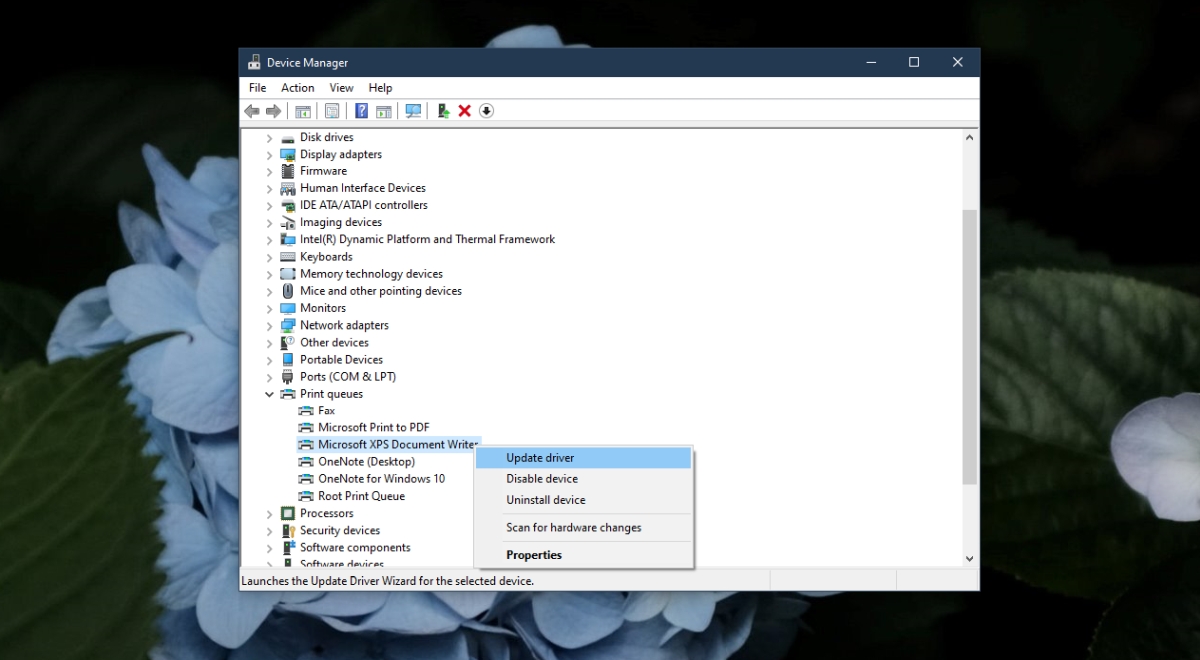Toggle the console tree pane icon

coord(303,111)
